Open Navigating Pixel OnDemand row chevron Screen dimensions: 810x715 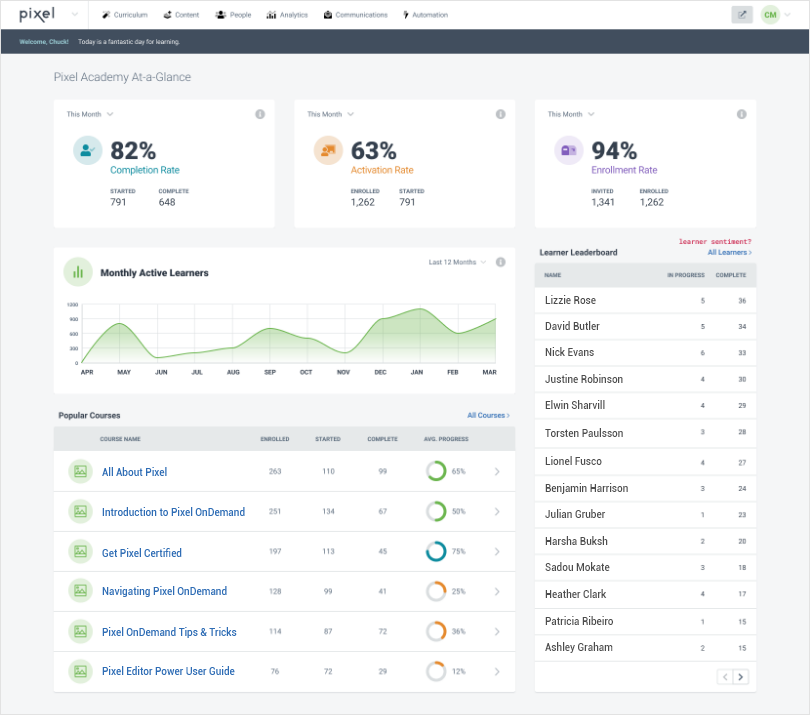click(x=497, y=591)
